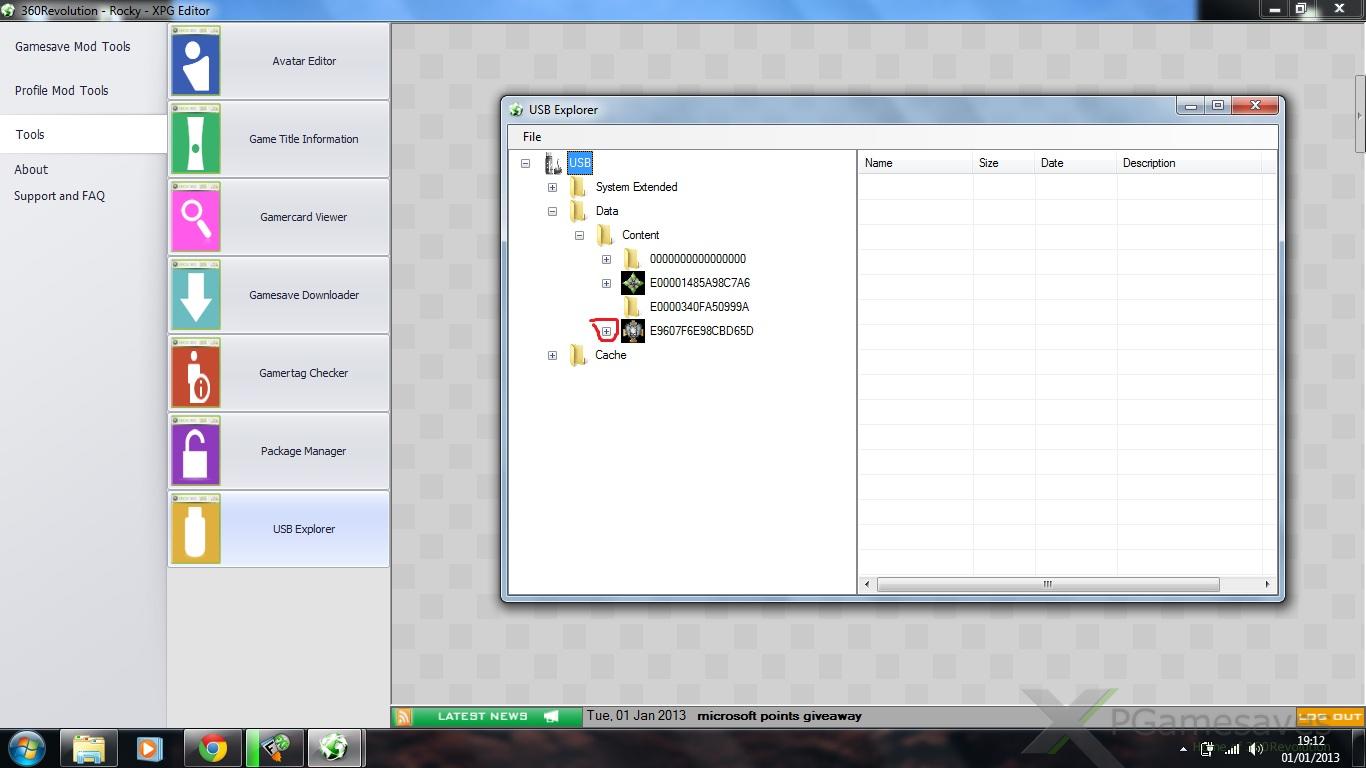This screenshot has height=768, width=1366.
Task: Select the USB Explorer drive icon
Action: point(196,529)
